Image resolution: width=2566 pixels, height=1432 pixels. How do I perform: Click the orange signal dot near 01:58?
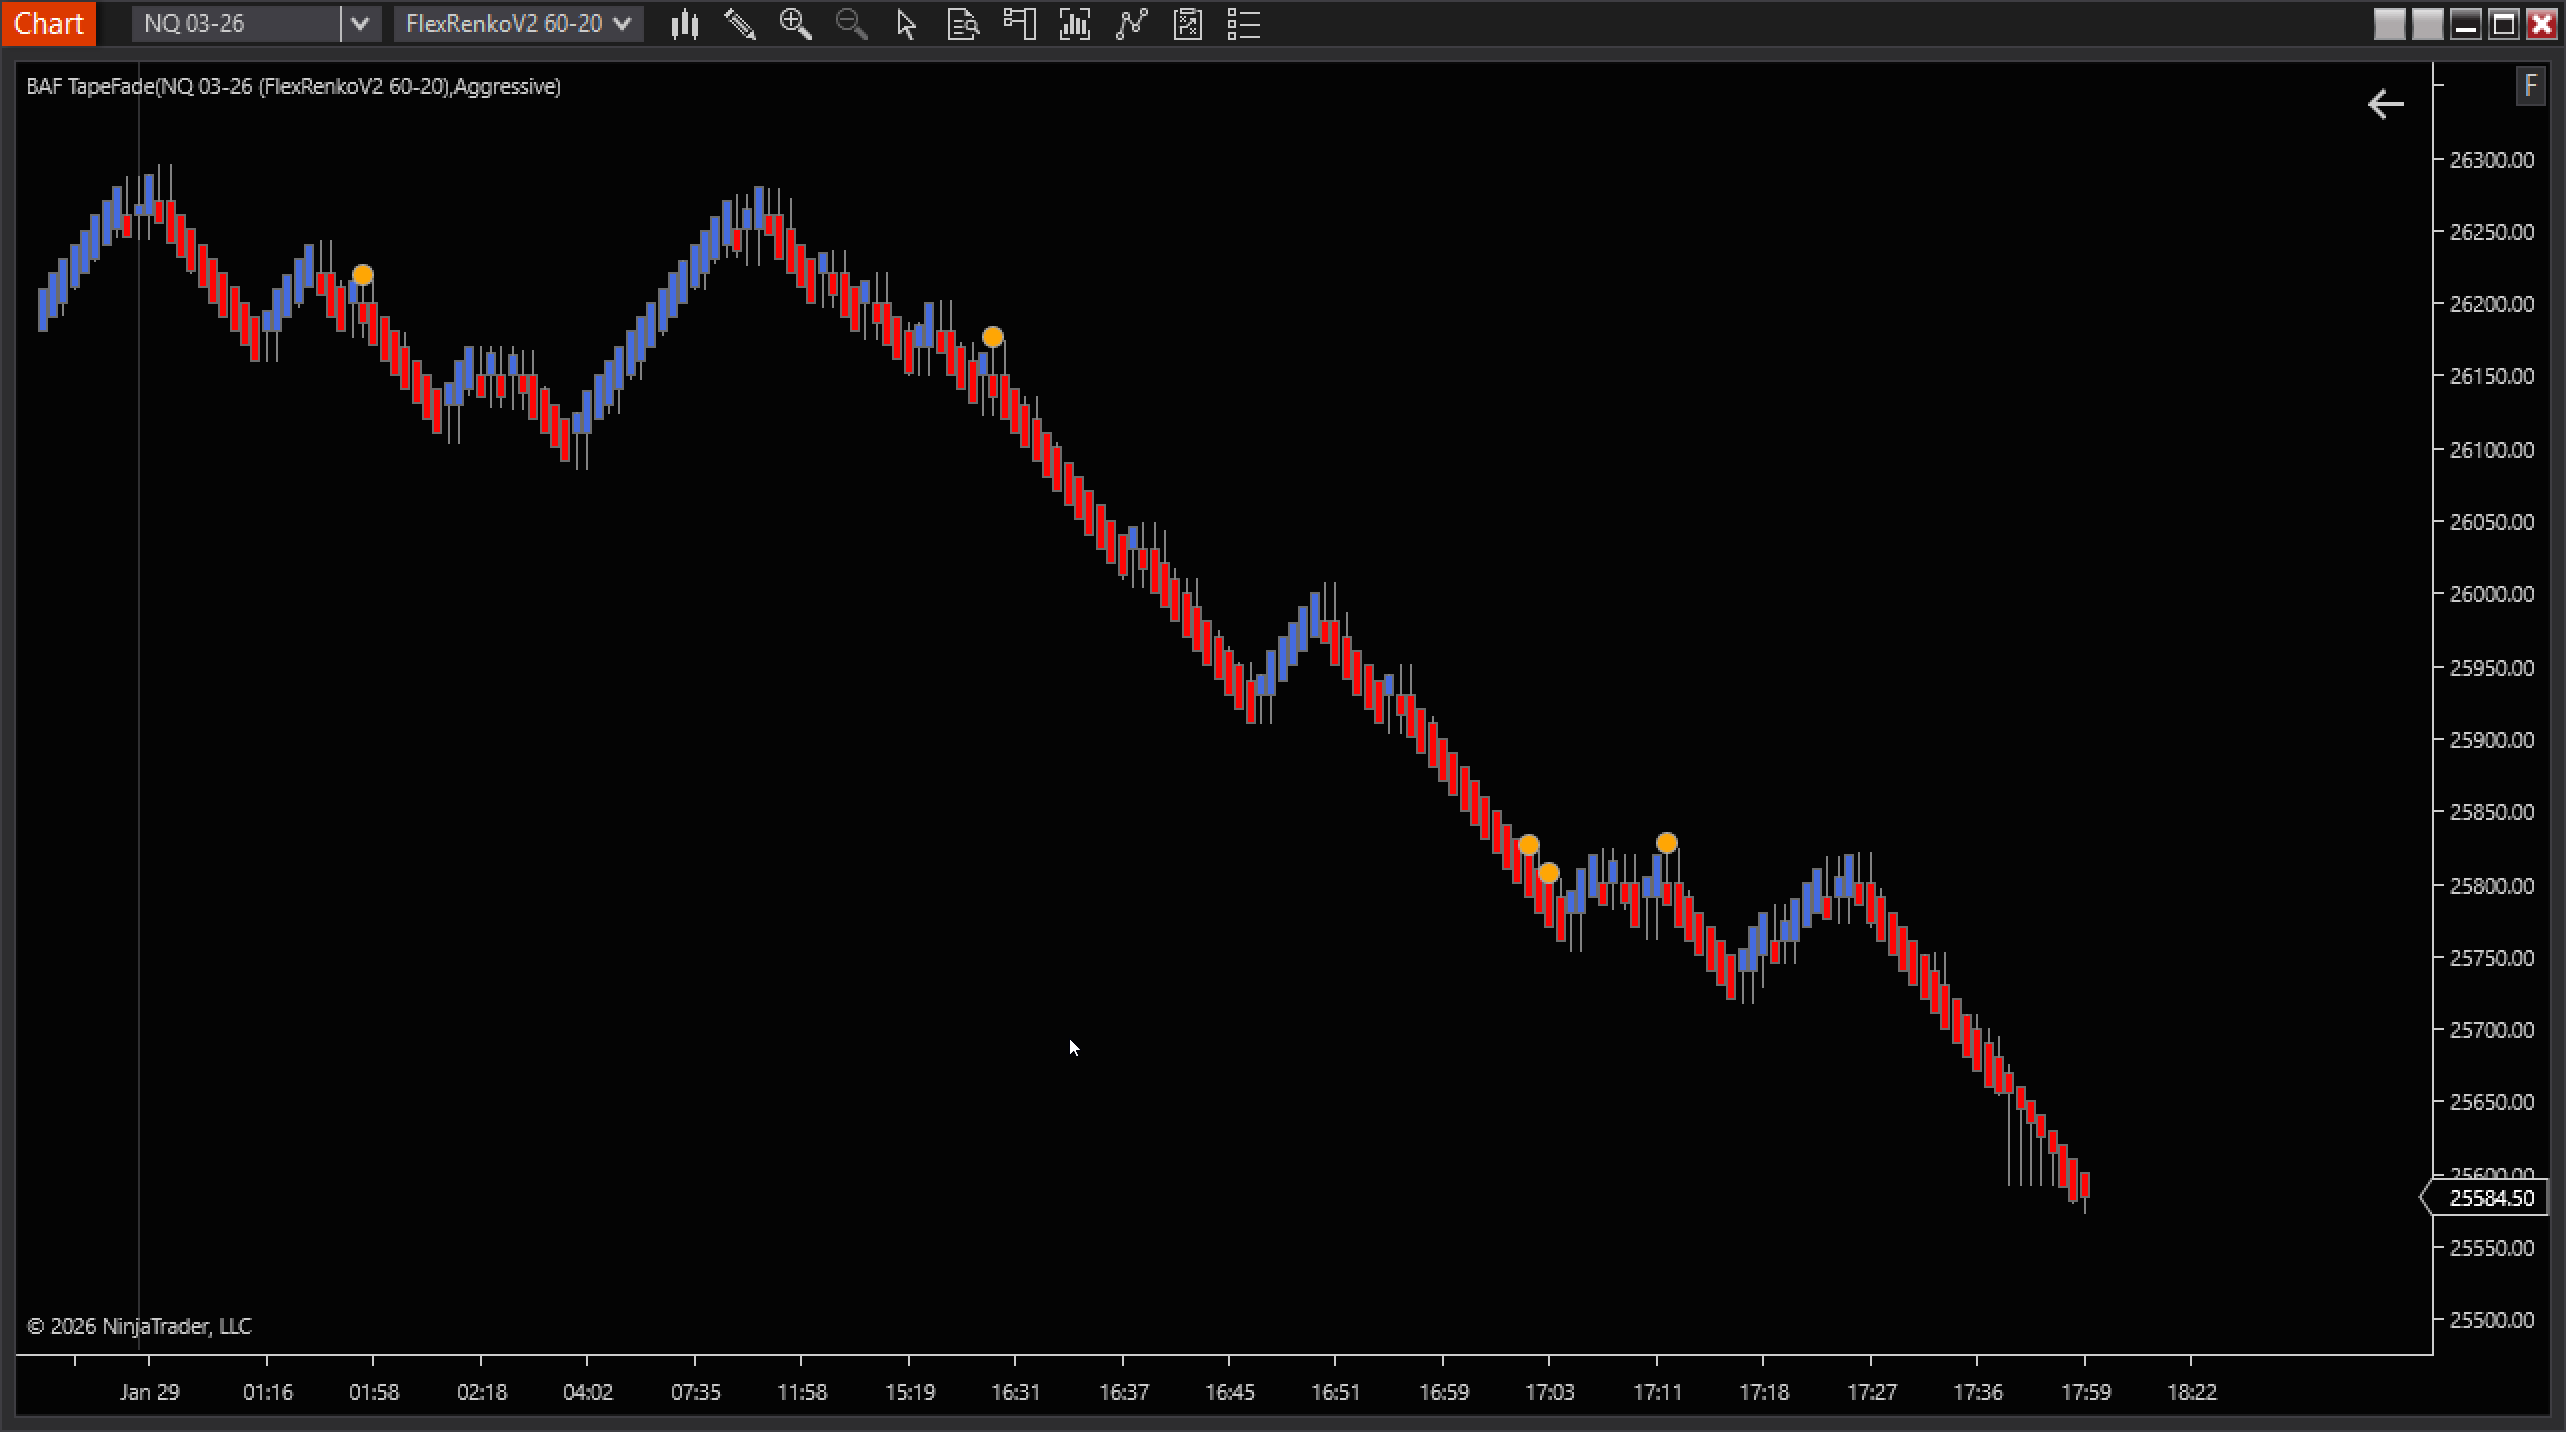pyautogui.click(x=363, y=275)
